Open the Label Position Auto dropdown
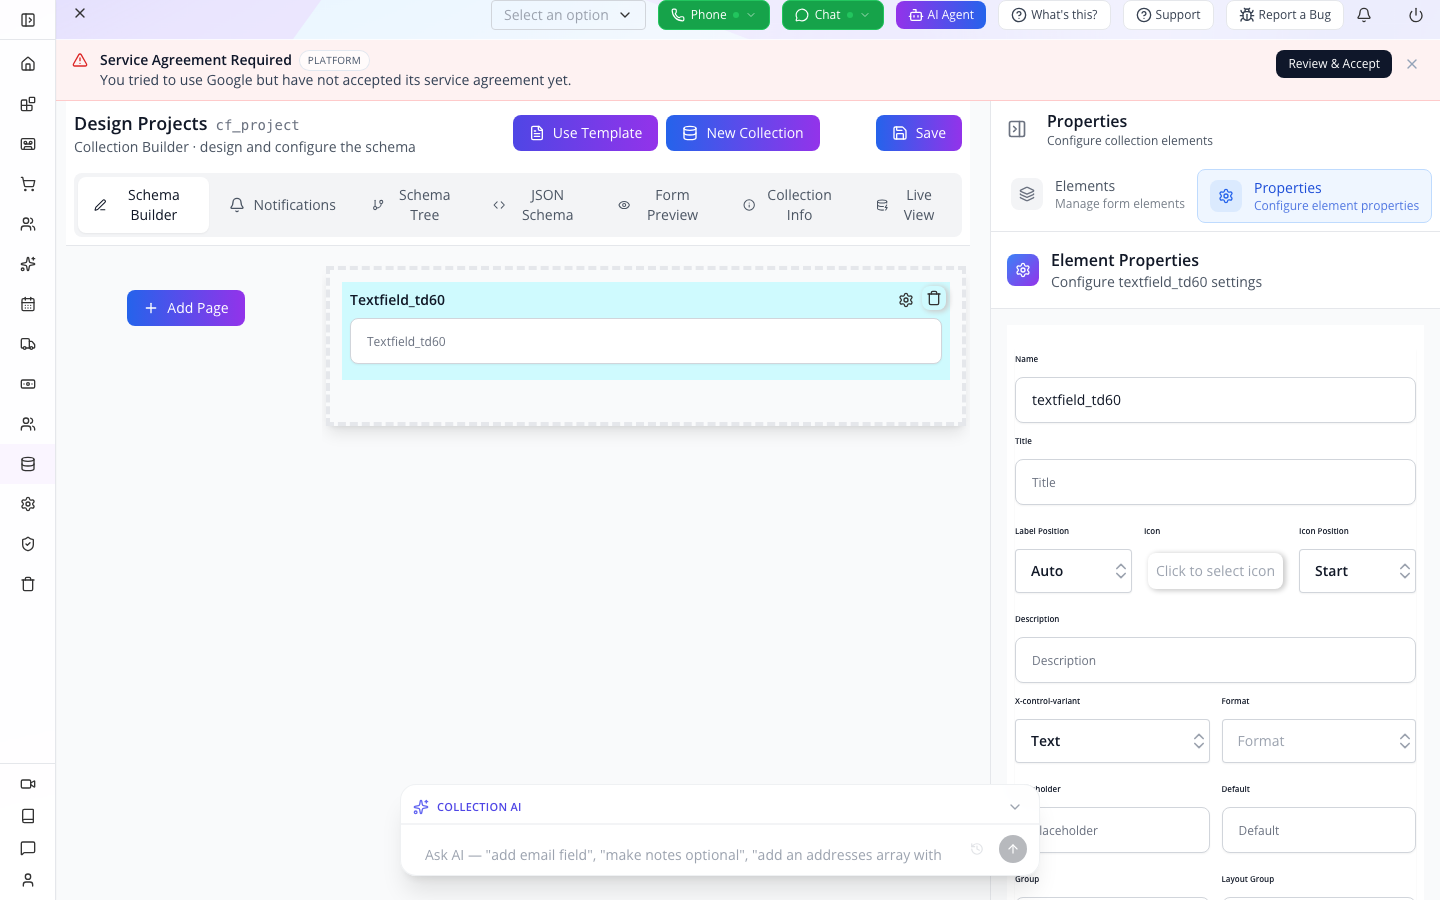Screen dimensions: 1440x900 coord(1073,571)
